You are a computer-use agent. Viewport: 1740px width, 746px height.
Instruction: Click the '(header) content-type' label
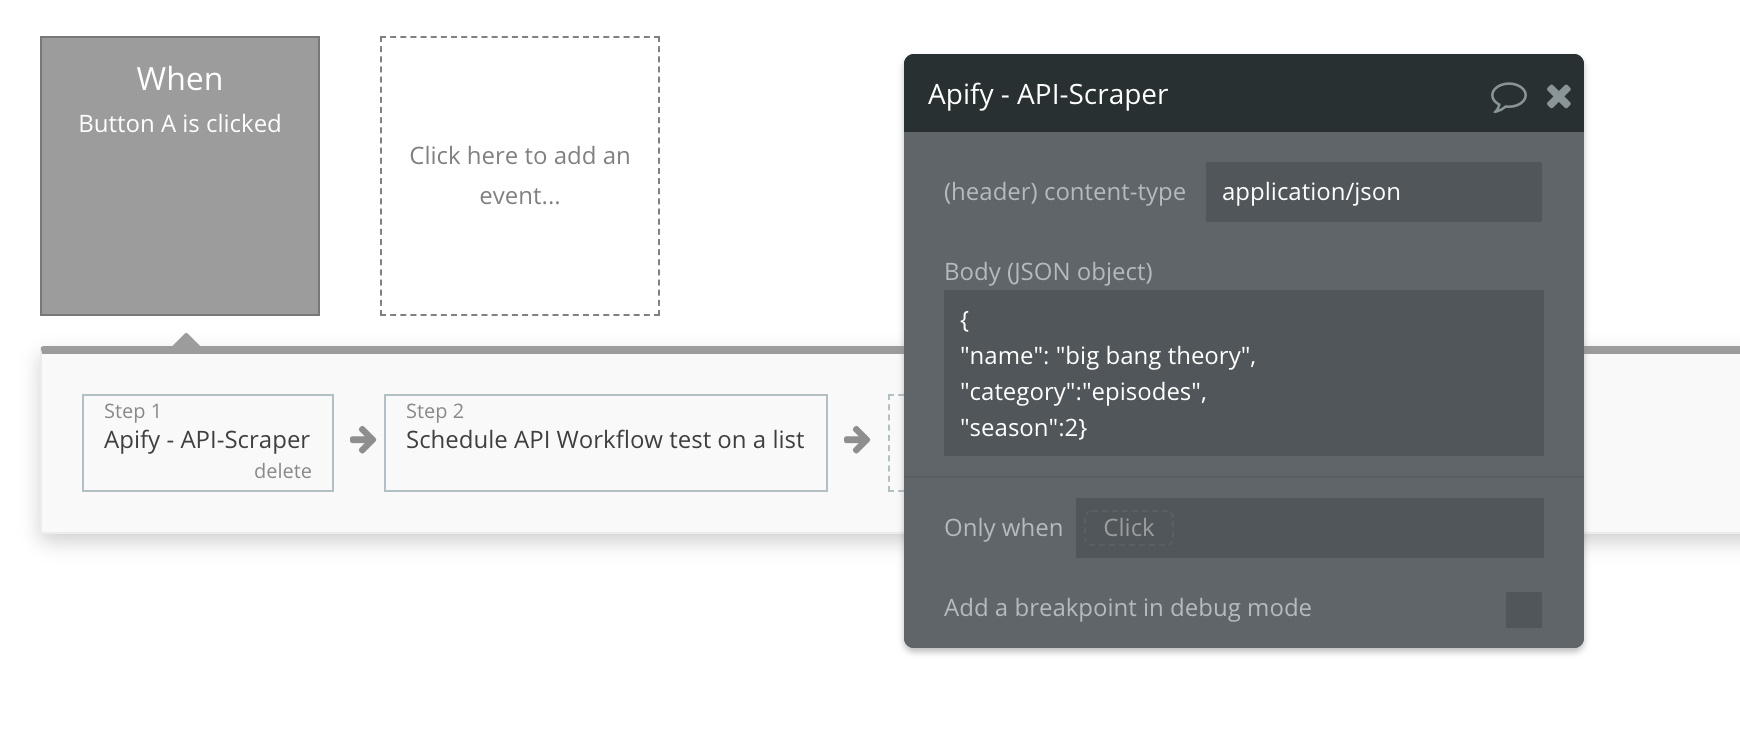(x=1065, y=192)
